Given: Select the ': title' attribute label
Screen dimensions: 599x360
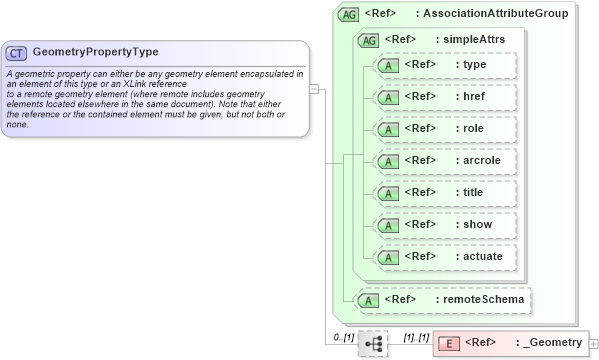Looking at the screenshot, I should (469, 192).
